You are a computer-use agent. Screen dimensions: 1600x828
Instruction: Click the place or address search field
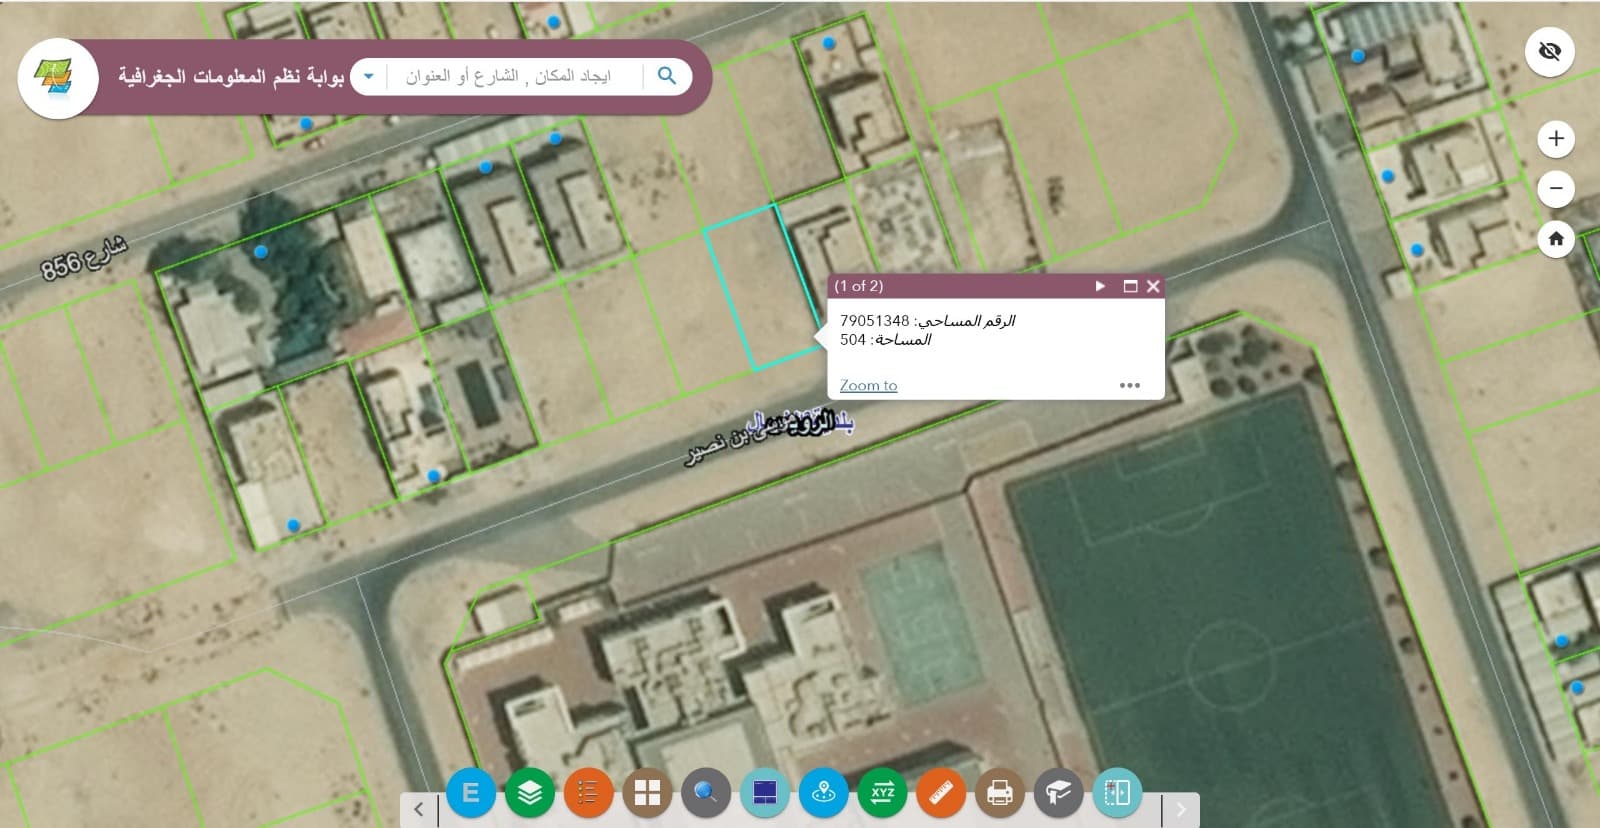(x=510, y=76)
